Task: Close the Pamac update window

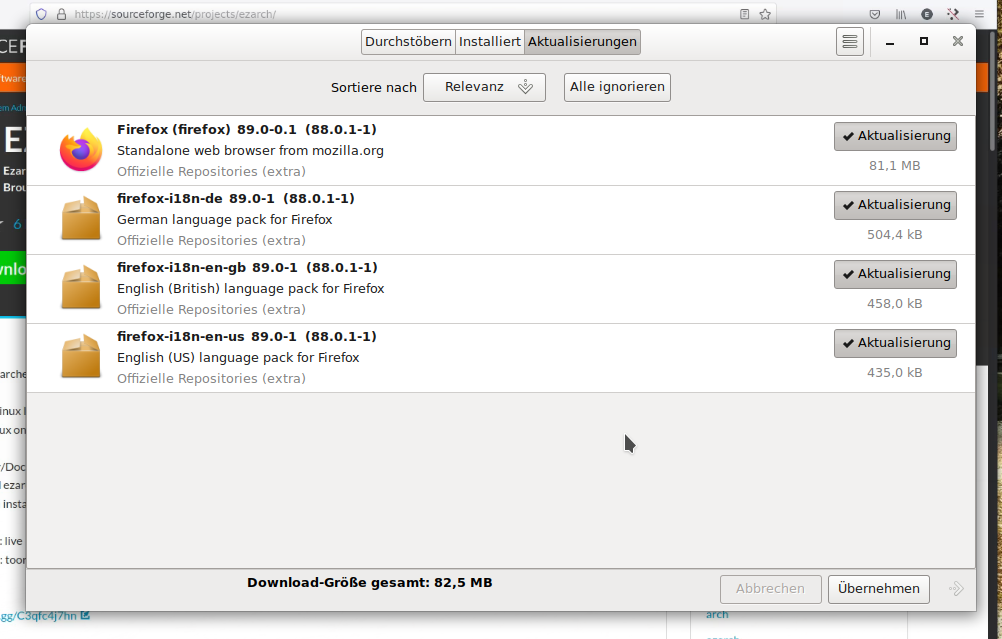Action: coord(957,41)
